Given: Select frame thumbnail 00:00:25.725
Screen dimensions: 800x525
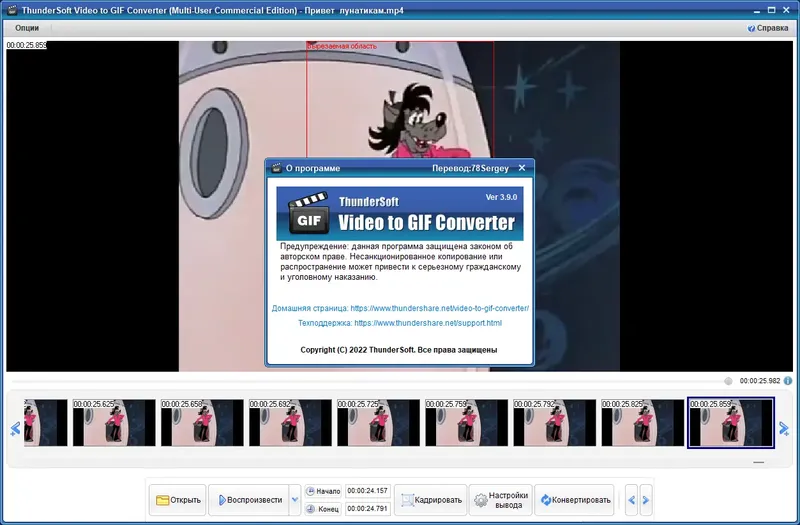Looking at the screenshot, I should [x=378, y=422].
